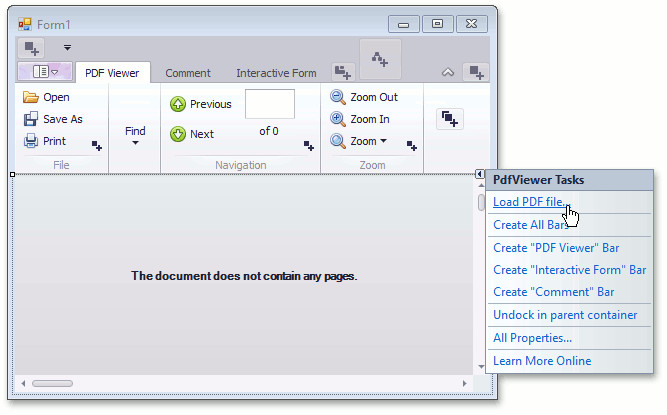Screen dimensions: 667x415
Task: Click the File group caption
Action: (x=61, y=165)
